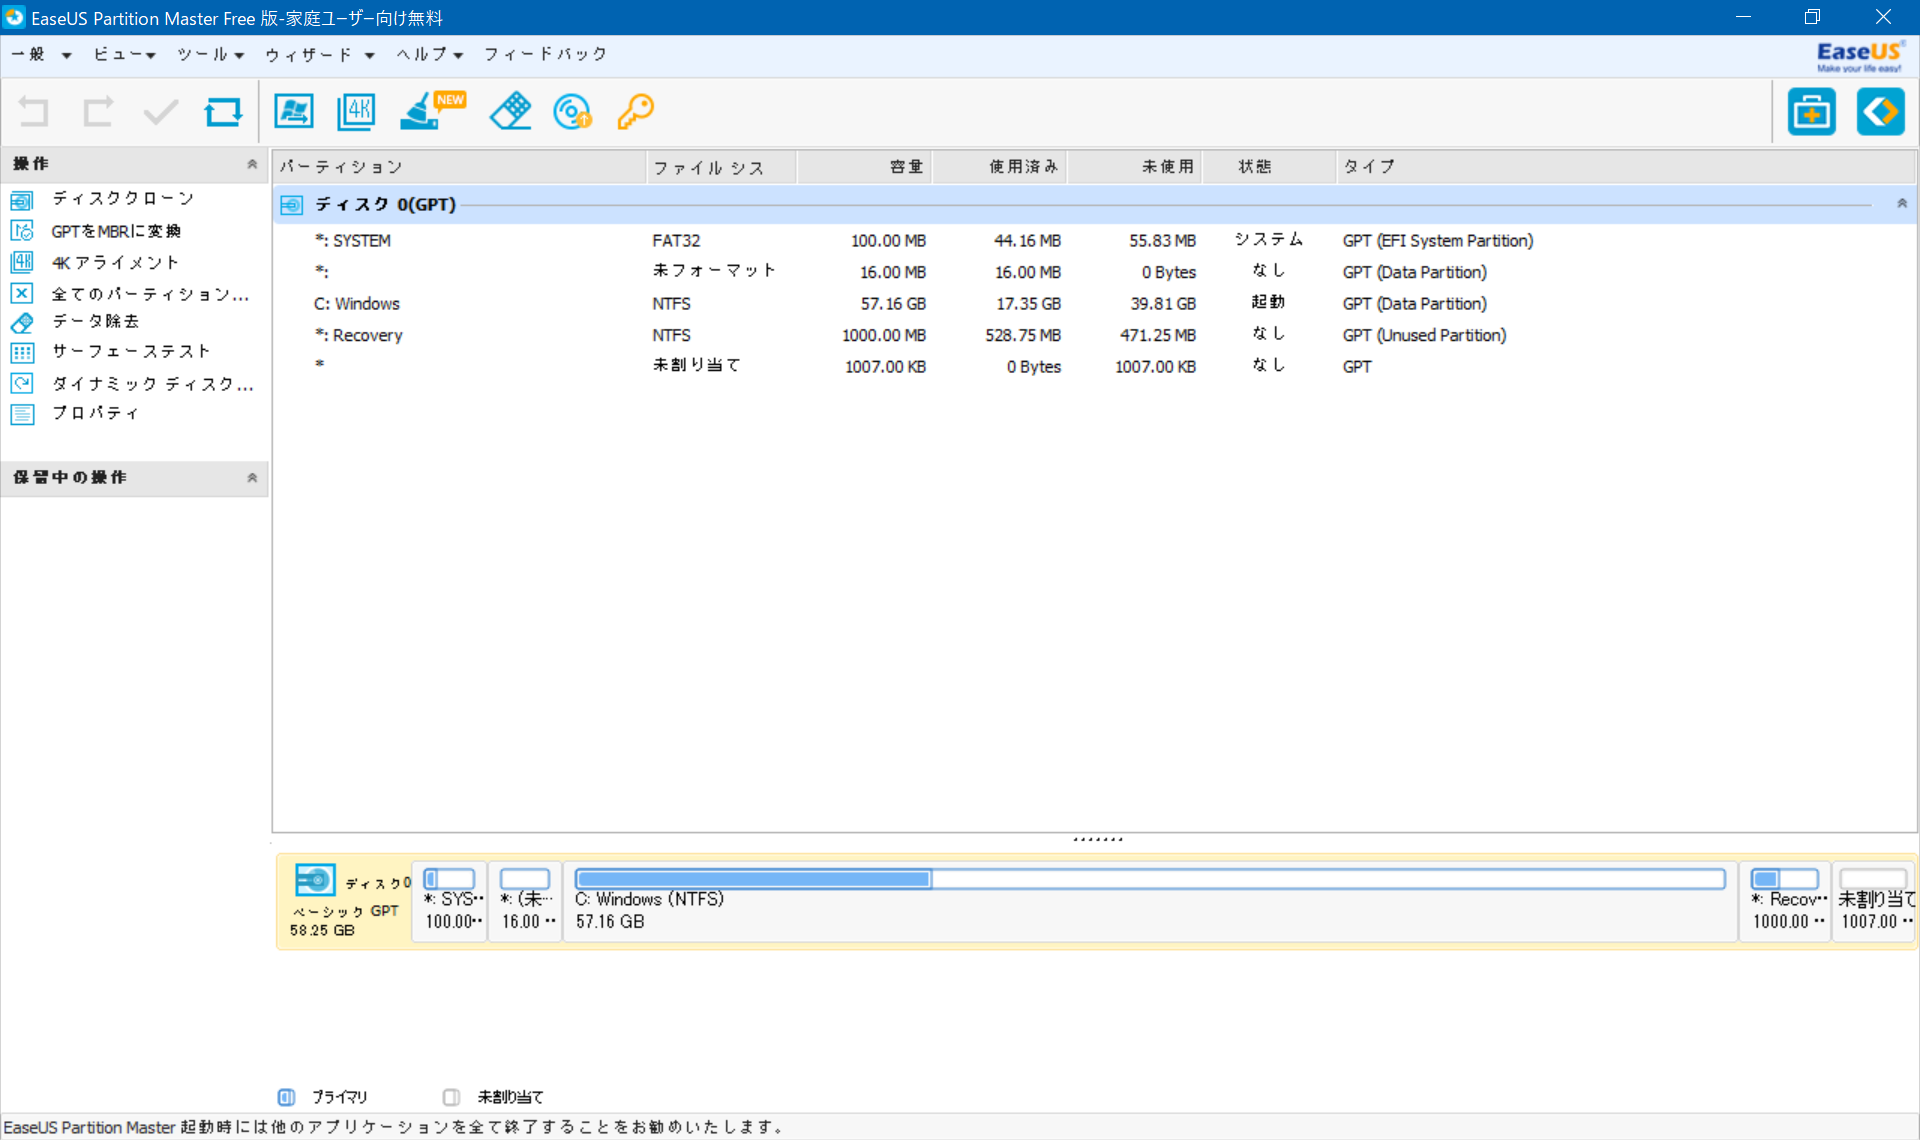The height and width of the screenshot is (1140, 1920).
Task: Open the フィードバック menu item
Action: point(546,54)
